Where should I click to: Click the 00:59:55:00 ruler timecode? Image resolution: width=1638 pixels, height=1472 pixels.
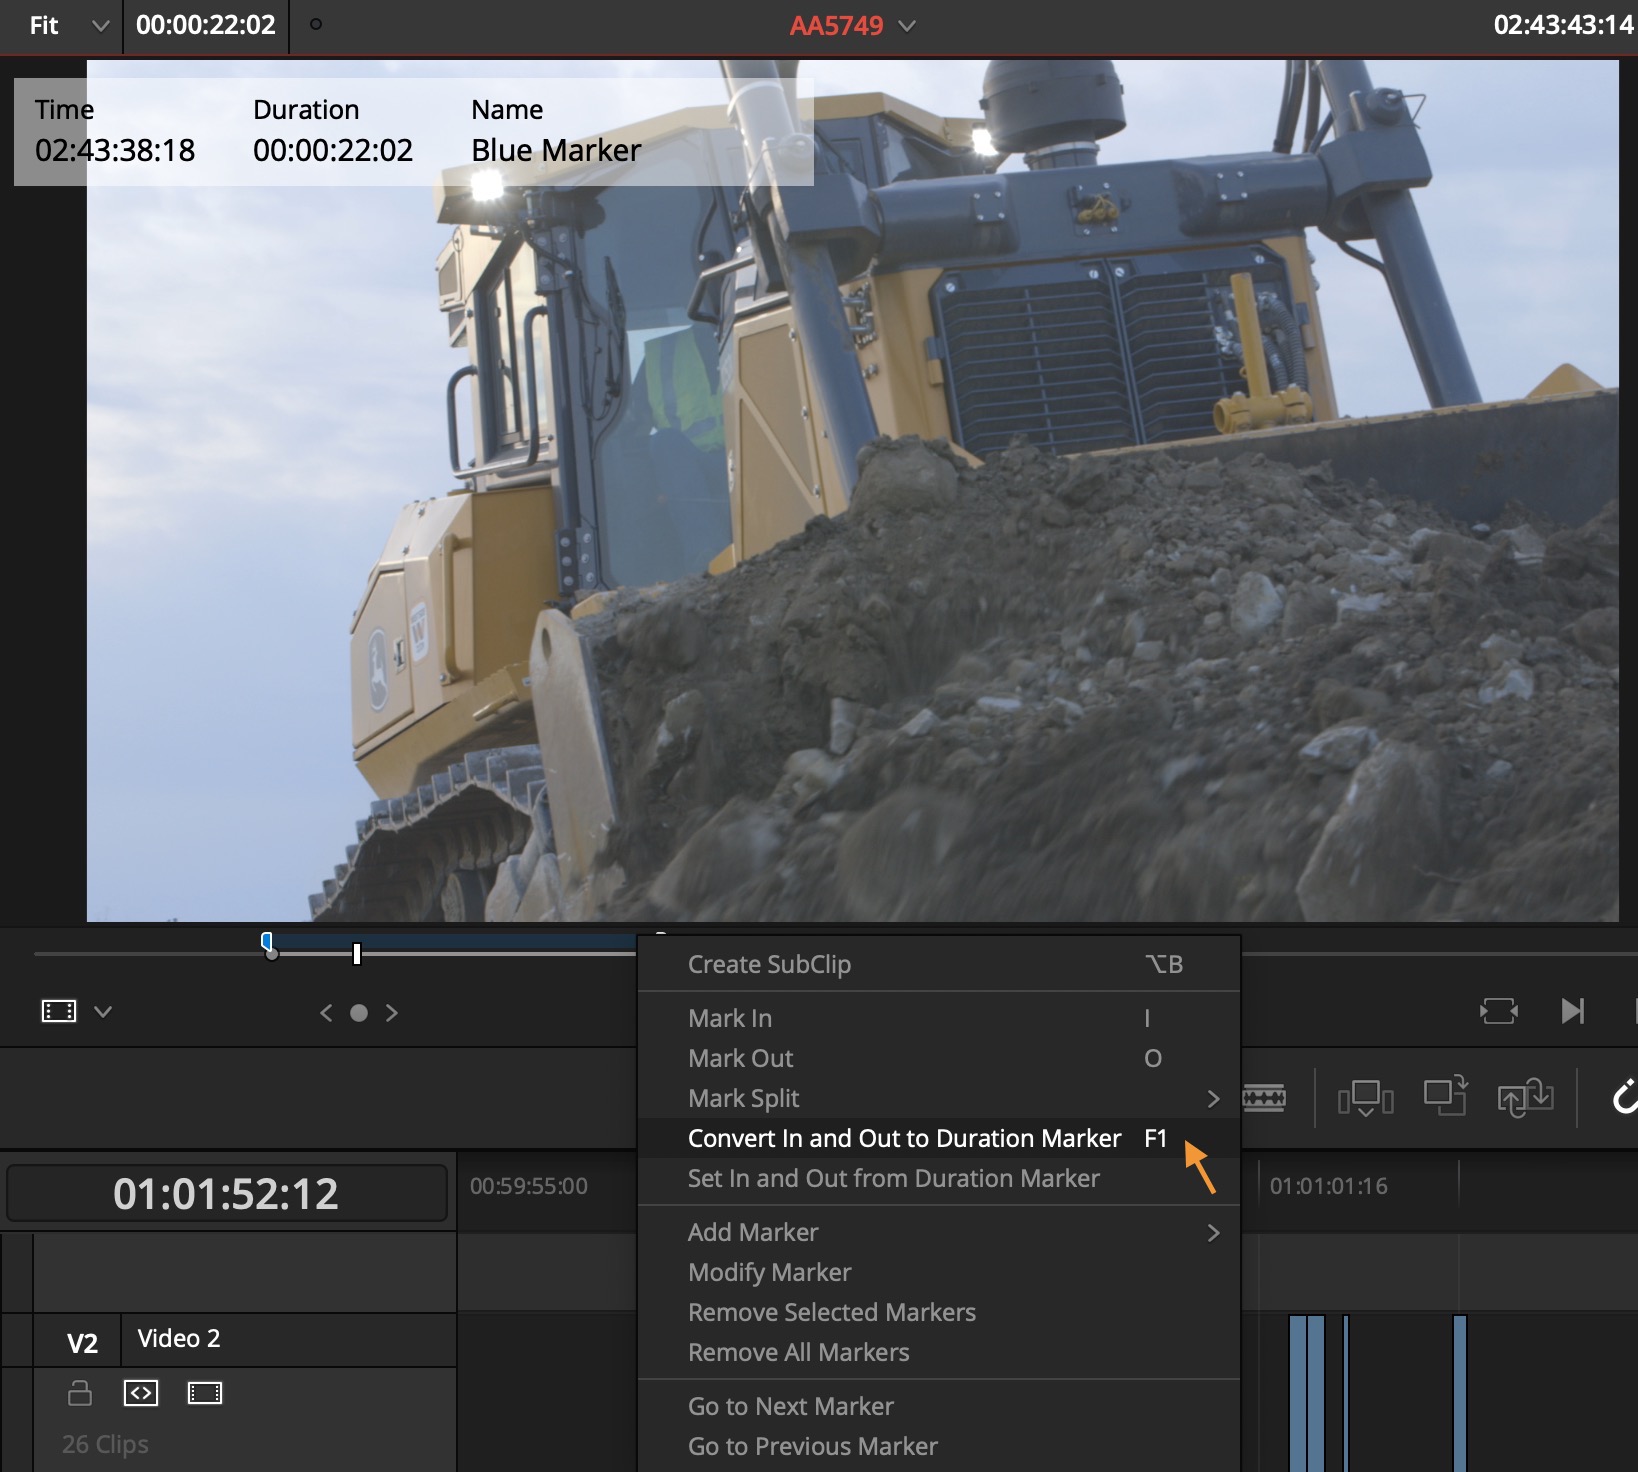tap(529, 1186)
